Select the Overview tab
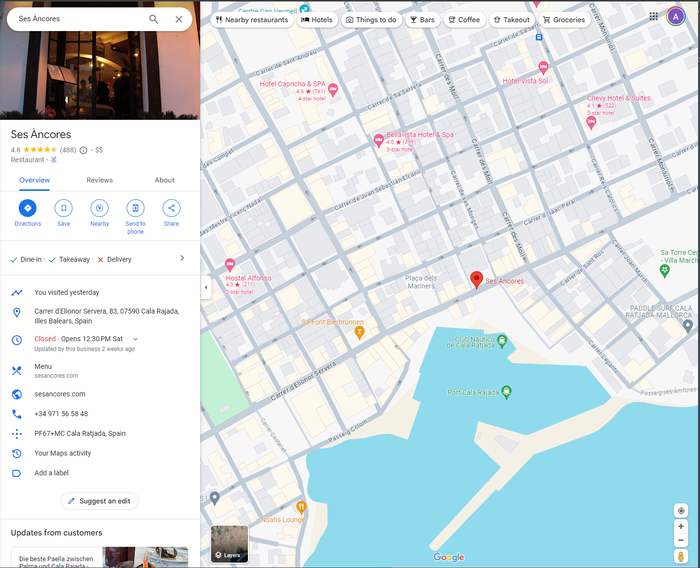Viewport: 700px width, 568px height. 34,180
